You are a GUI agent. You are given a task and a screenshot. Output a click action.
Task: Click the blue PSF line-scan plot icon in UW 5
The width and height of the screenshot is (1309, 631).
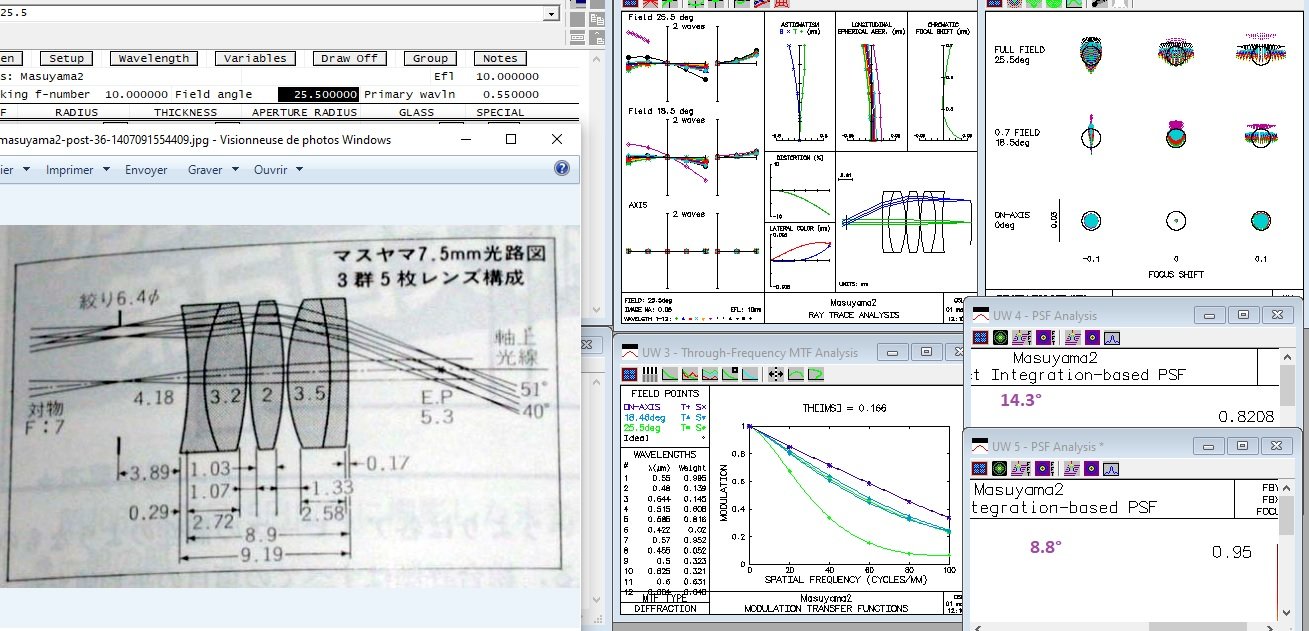tap(1112, 467)
